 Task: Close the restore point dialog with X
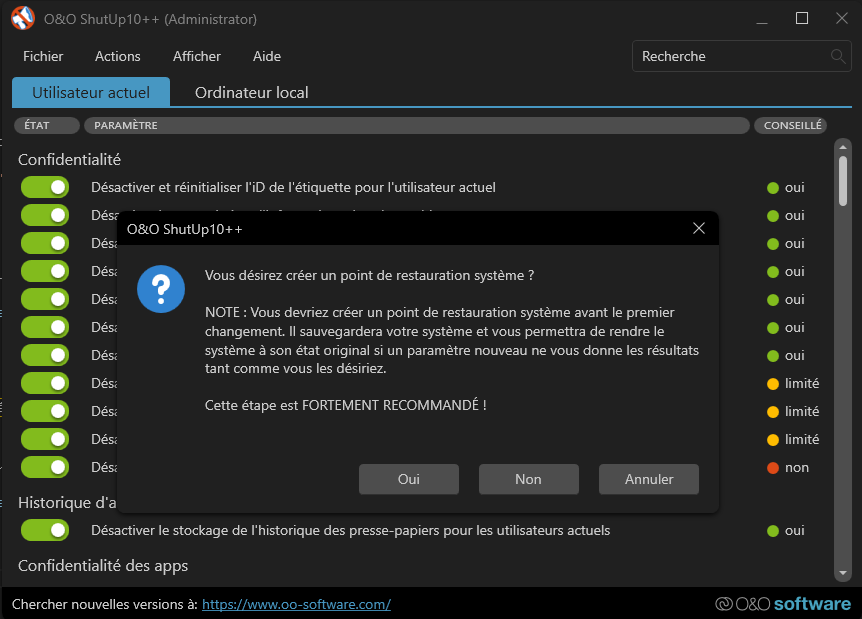tap(699, 229)
